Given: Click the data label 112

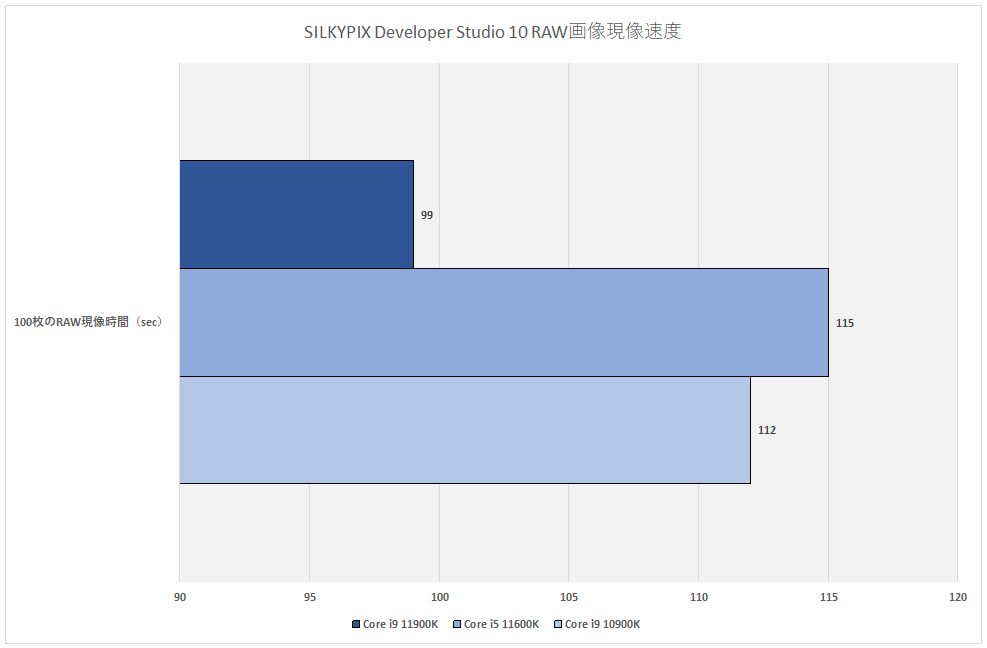Looking at the screenshot, I should pos(767,431).
